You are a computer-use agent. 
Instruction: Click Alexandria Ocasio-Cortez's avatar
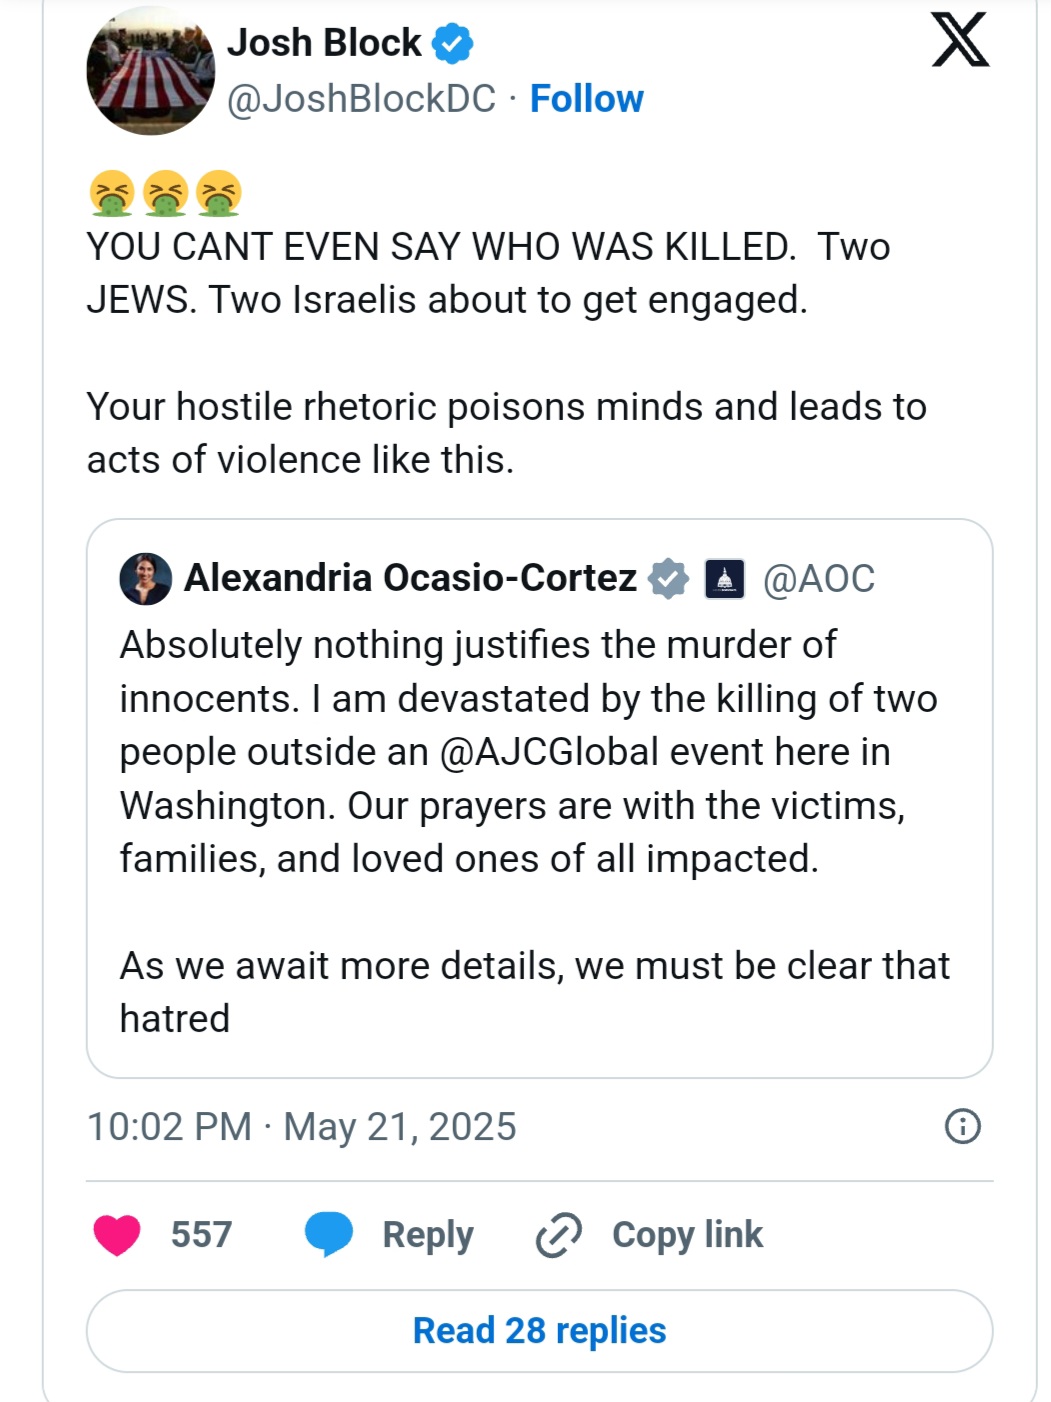tap(145, 579)
